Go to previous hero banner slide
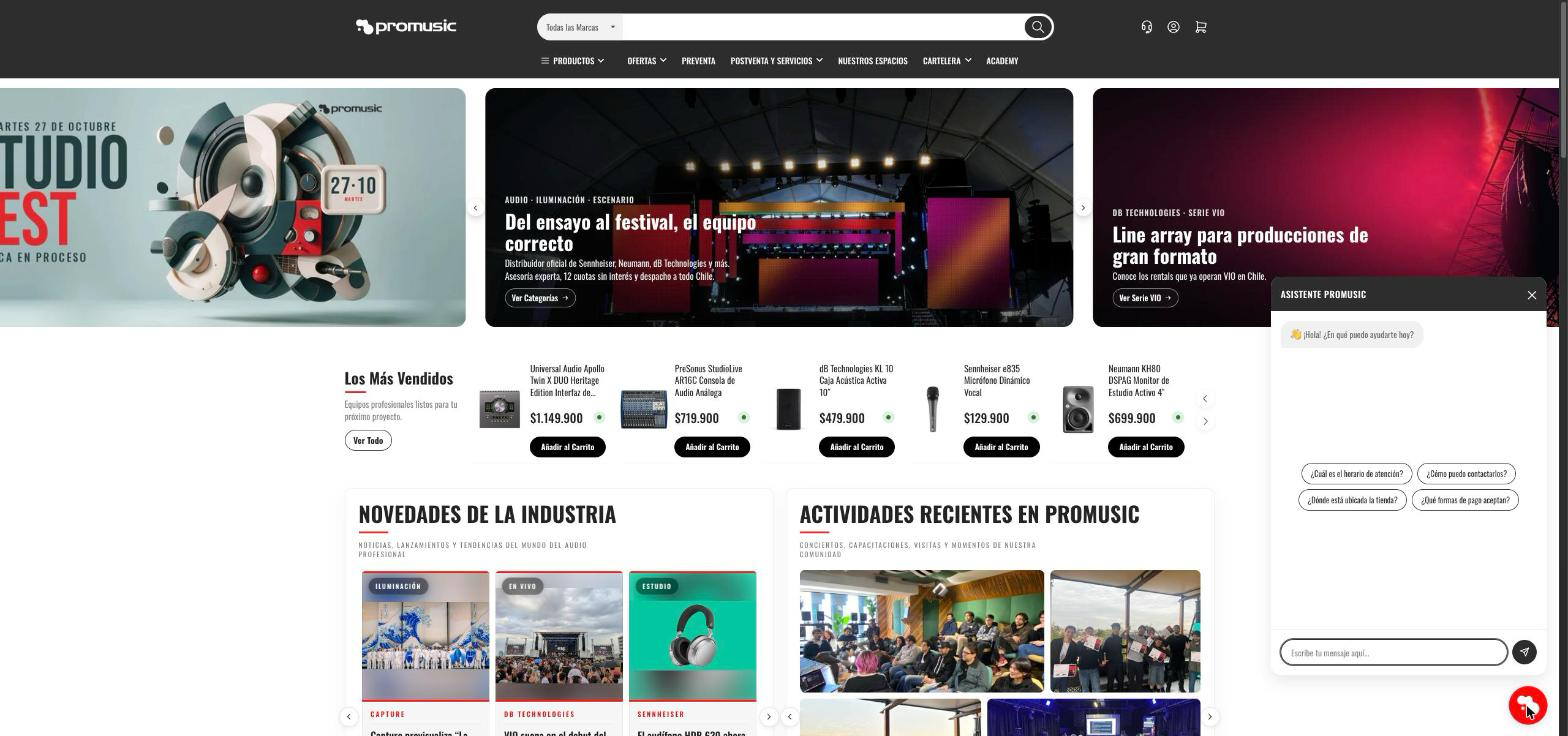The width and height of the screenshot is (1568, 736). tap(475, 208)
